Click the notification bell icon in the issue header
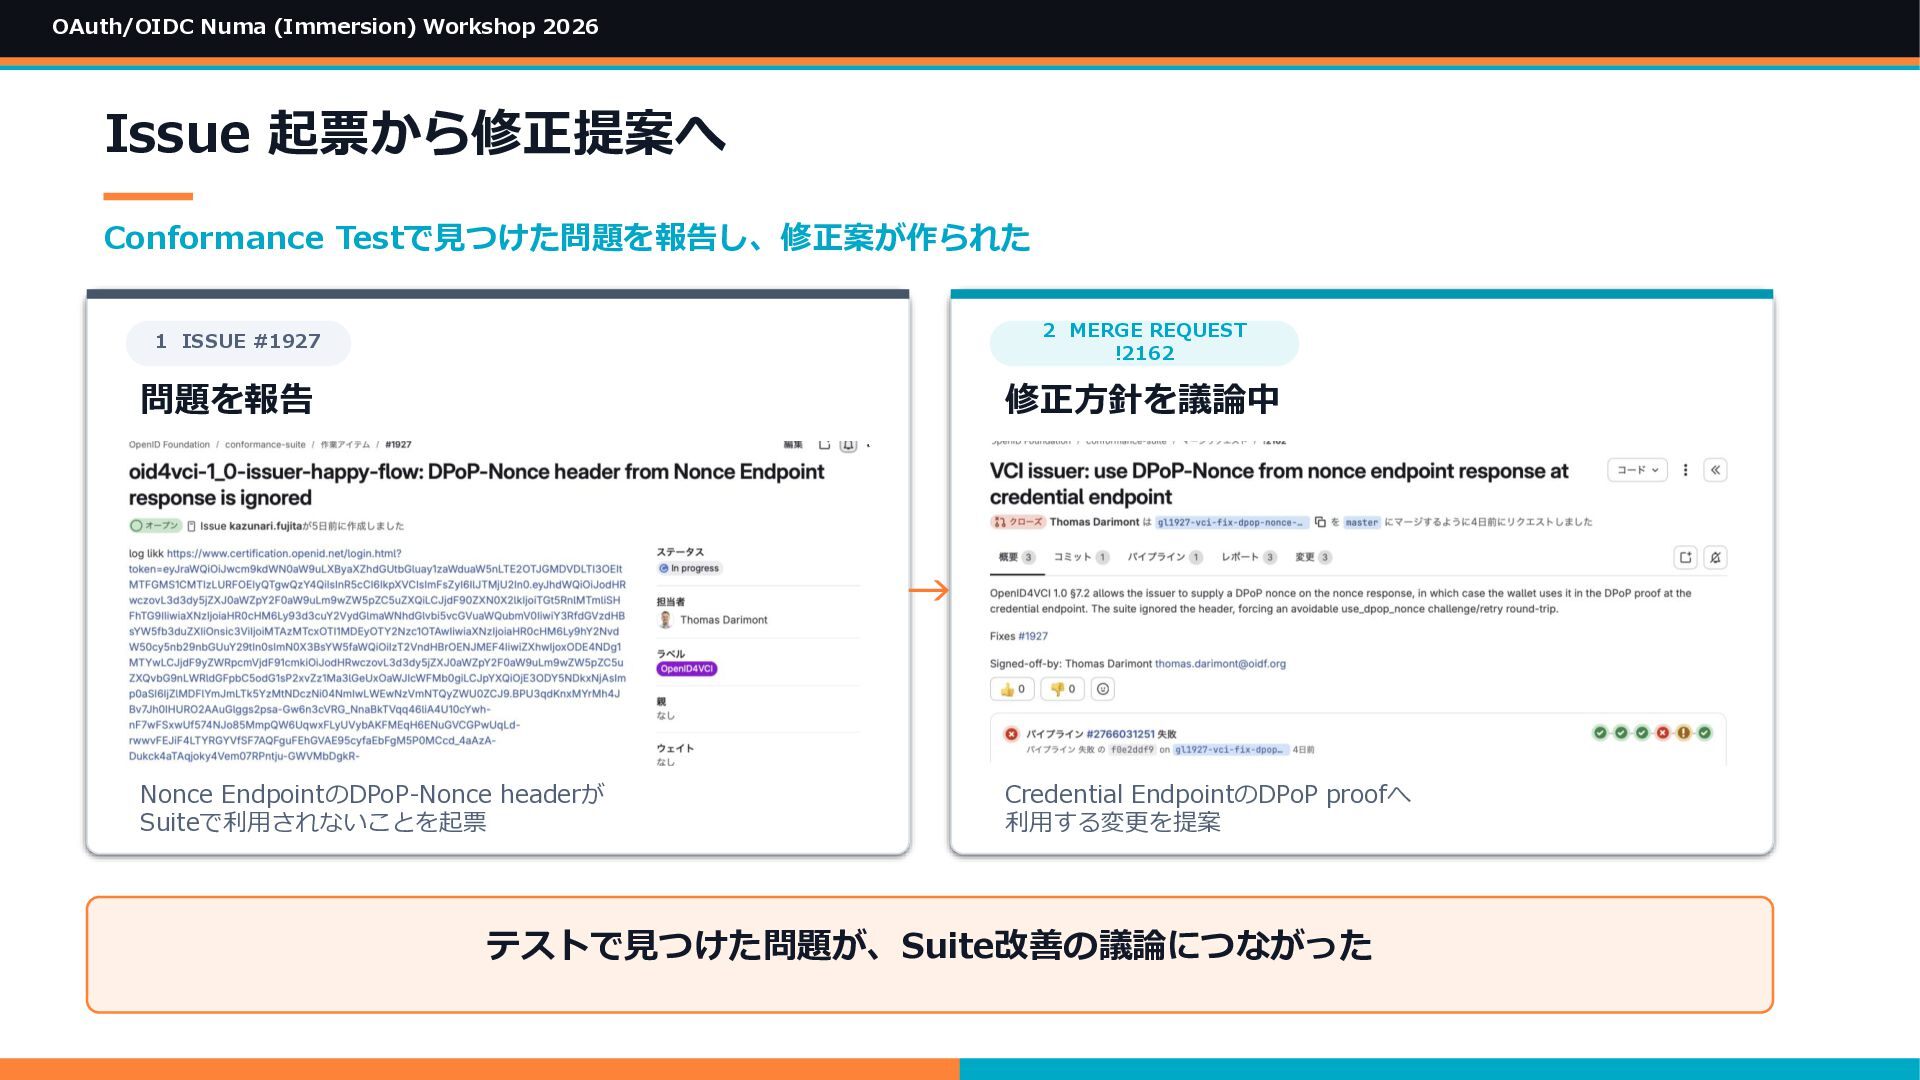1920x1080 pixels. [x=848, y=445]
